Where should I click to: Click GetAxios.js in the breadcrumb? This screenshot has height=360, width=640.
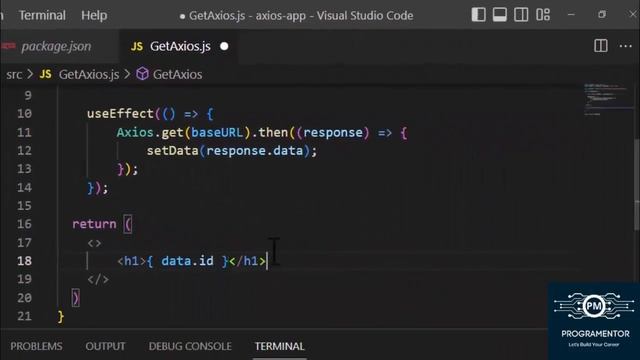pos(89,74)
